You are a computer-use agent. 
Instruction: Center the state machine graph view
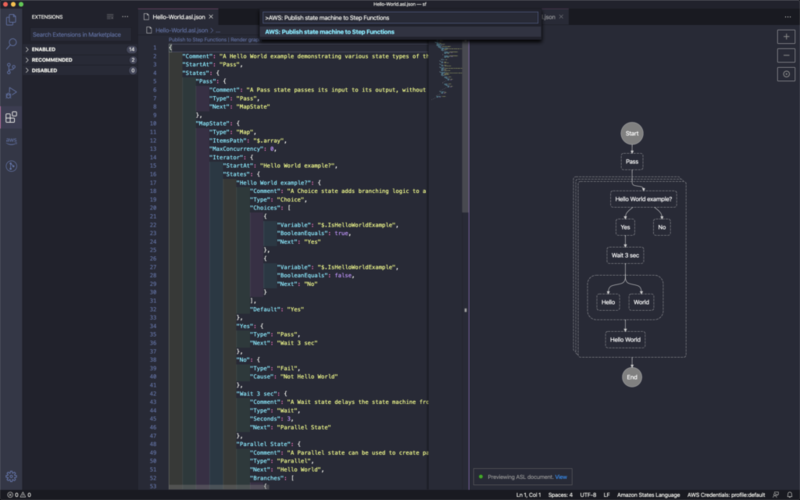click(x=786, y=74)
